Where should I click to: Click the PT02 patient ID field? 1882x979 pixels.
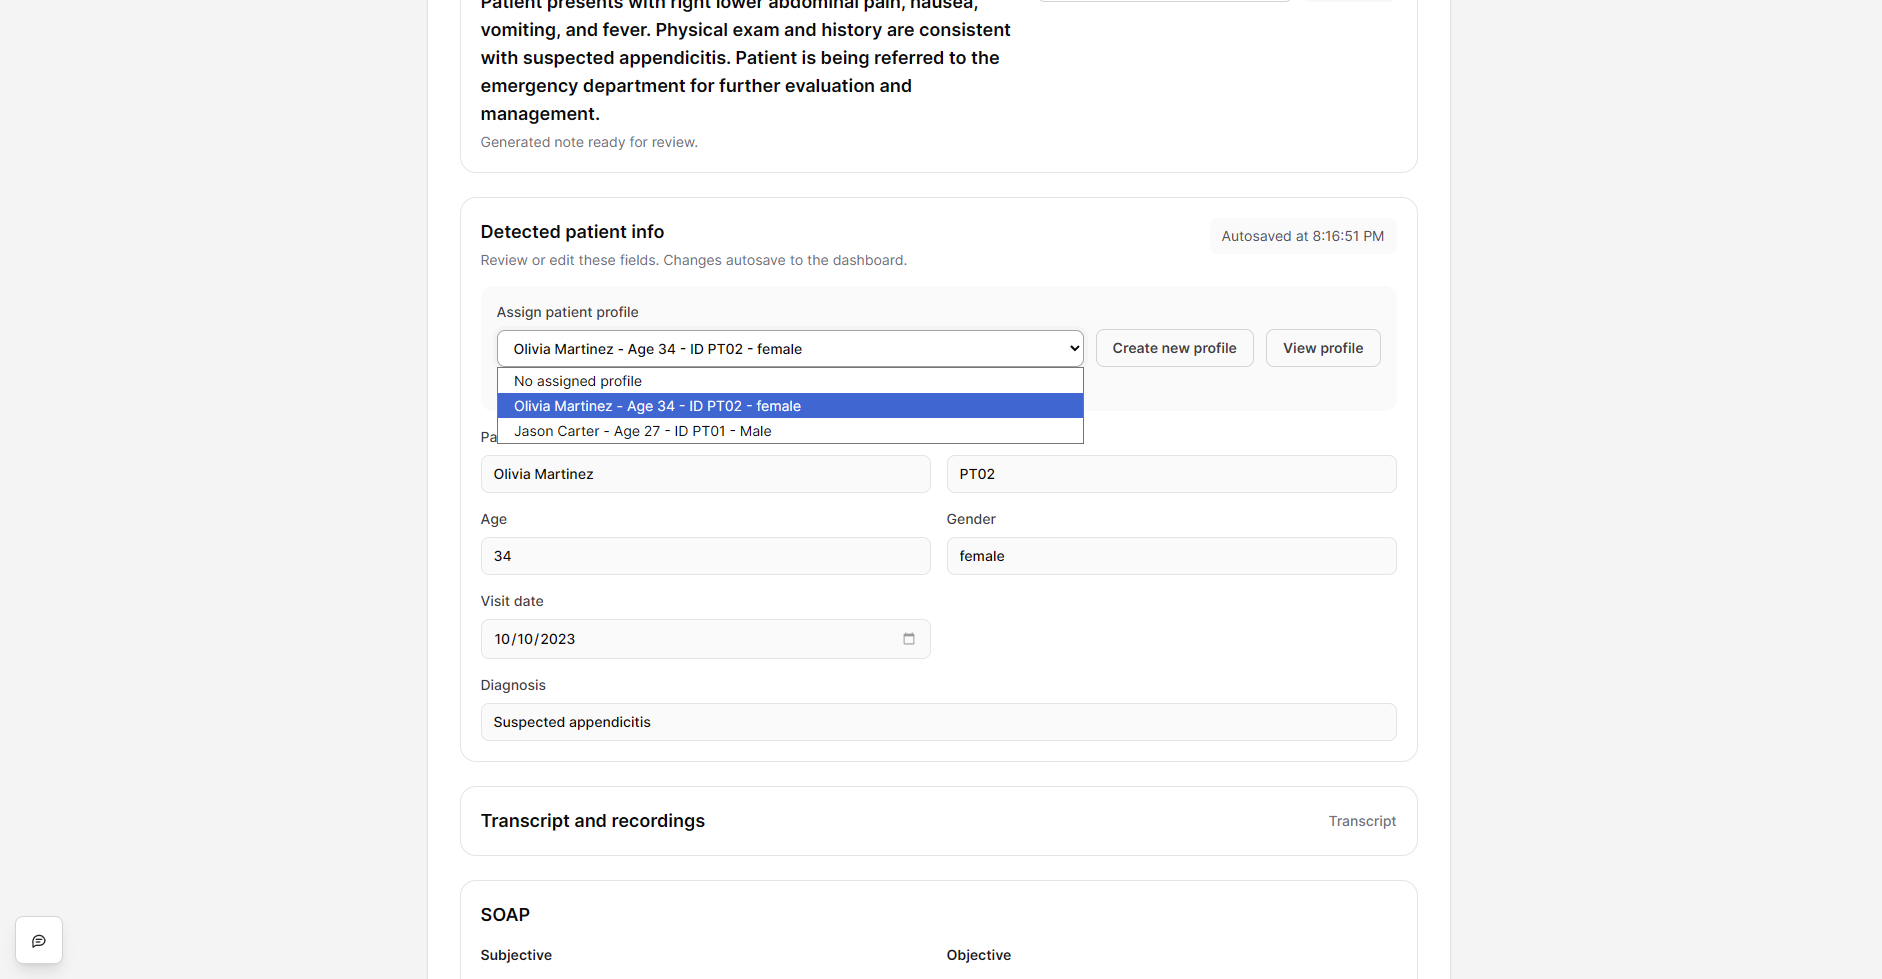[x=1170, y=474]
